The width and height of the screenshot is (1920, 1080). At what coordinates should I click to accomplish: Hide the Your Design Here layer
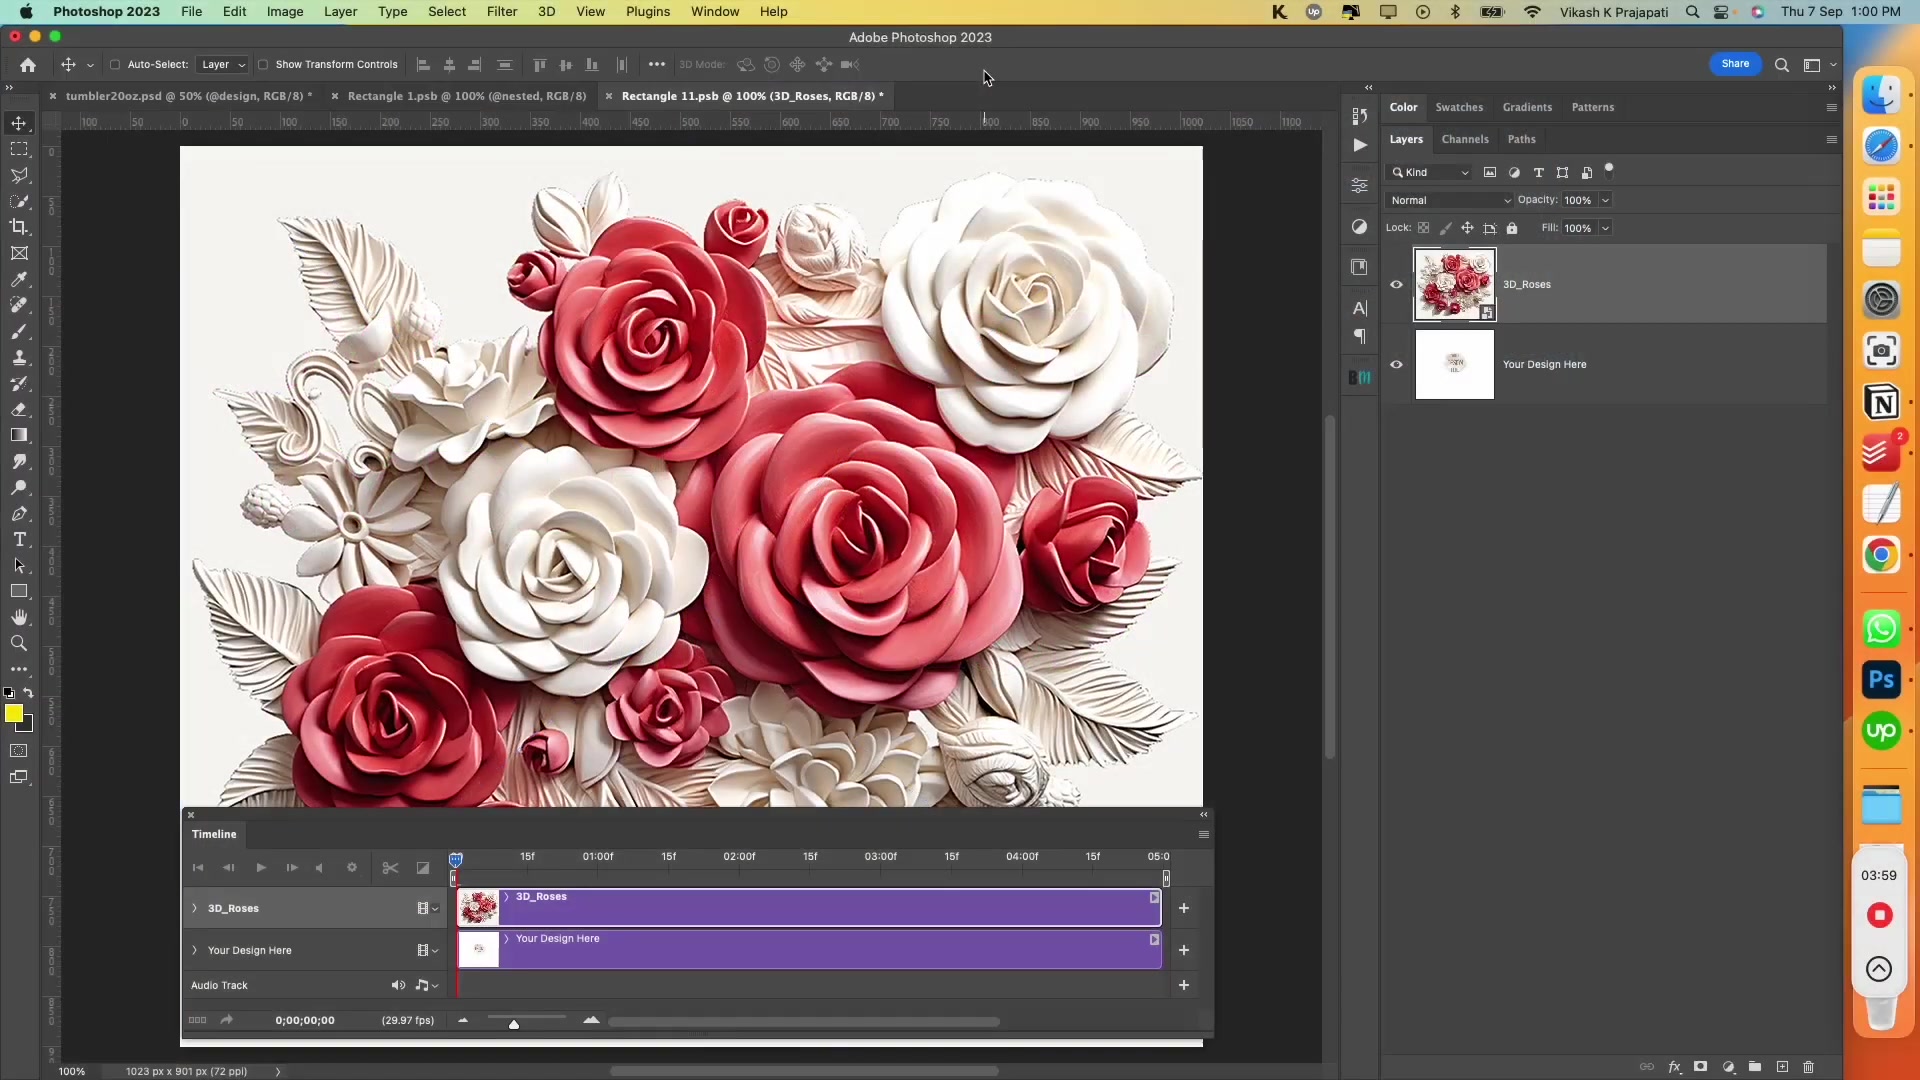pos(1397,364)
